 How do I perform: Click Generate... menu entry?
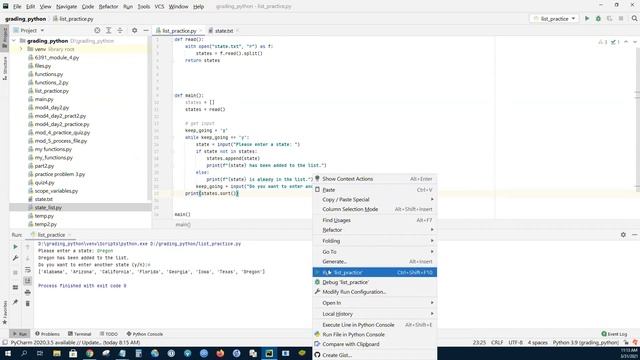click(x=375, y=262)
